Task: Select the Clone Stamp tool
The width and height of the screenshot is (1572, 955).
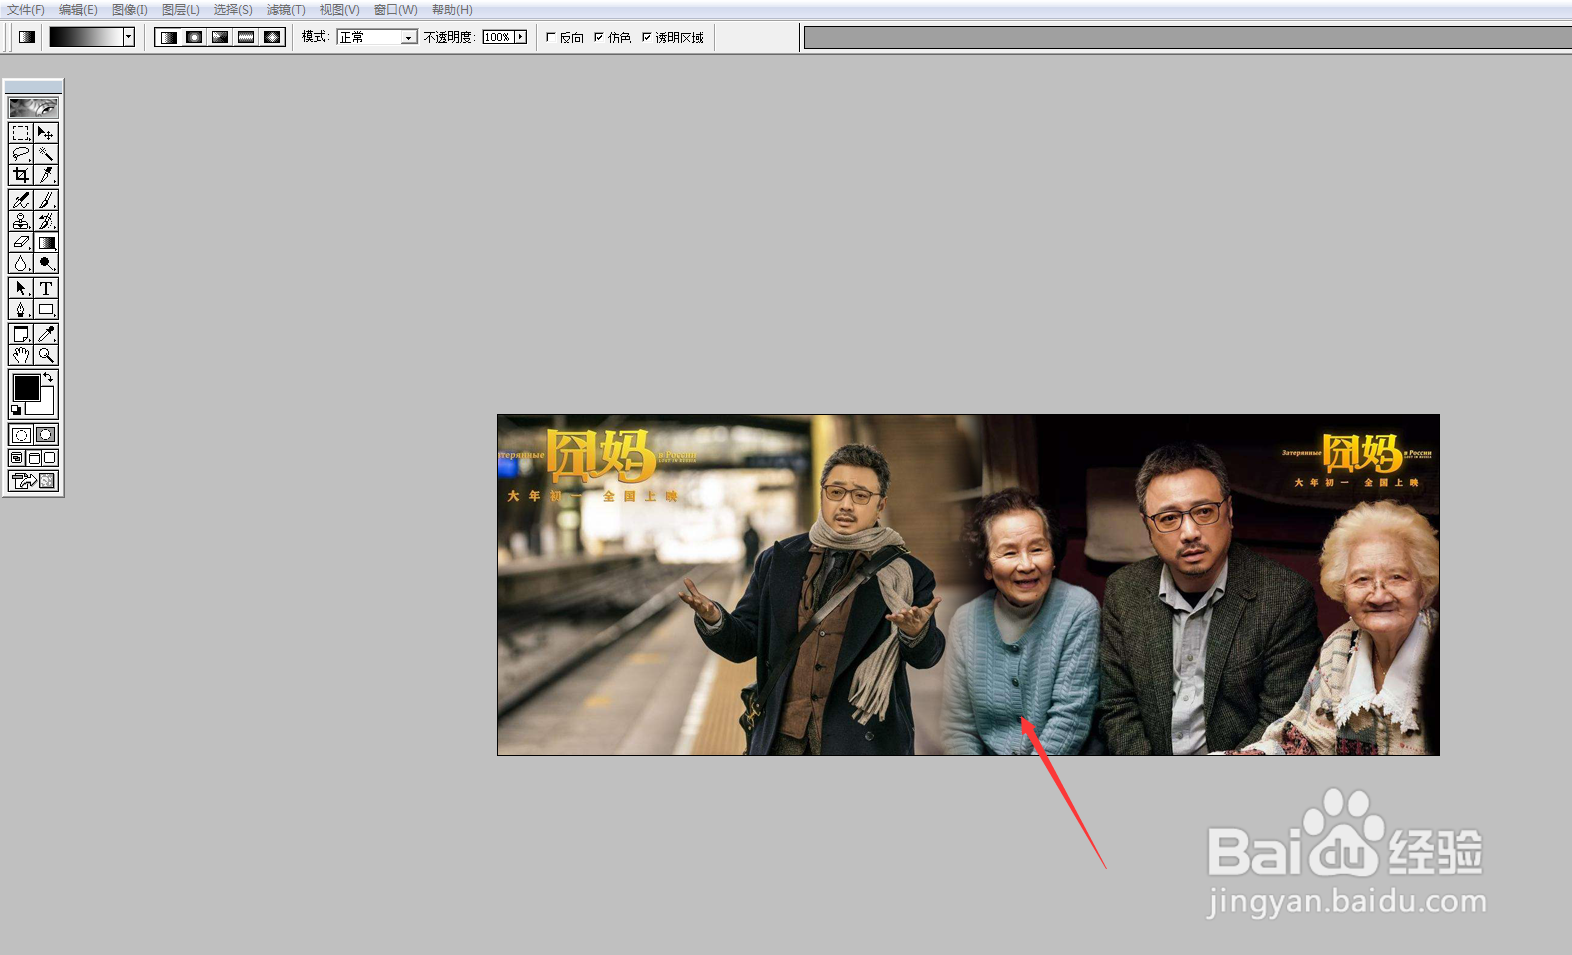Action: [21, 221]
